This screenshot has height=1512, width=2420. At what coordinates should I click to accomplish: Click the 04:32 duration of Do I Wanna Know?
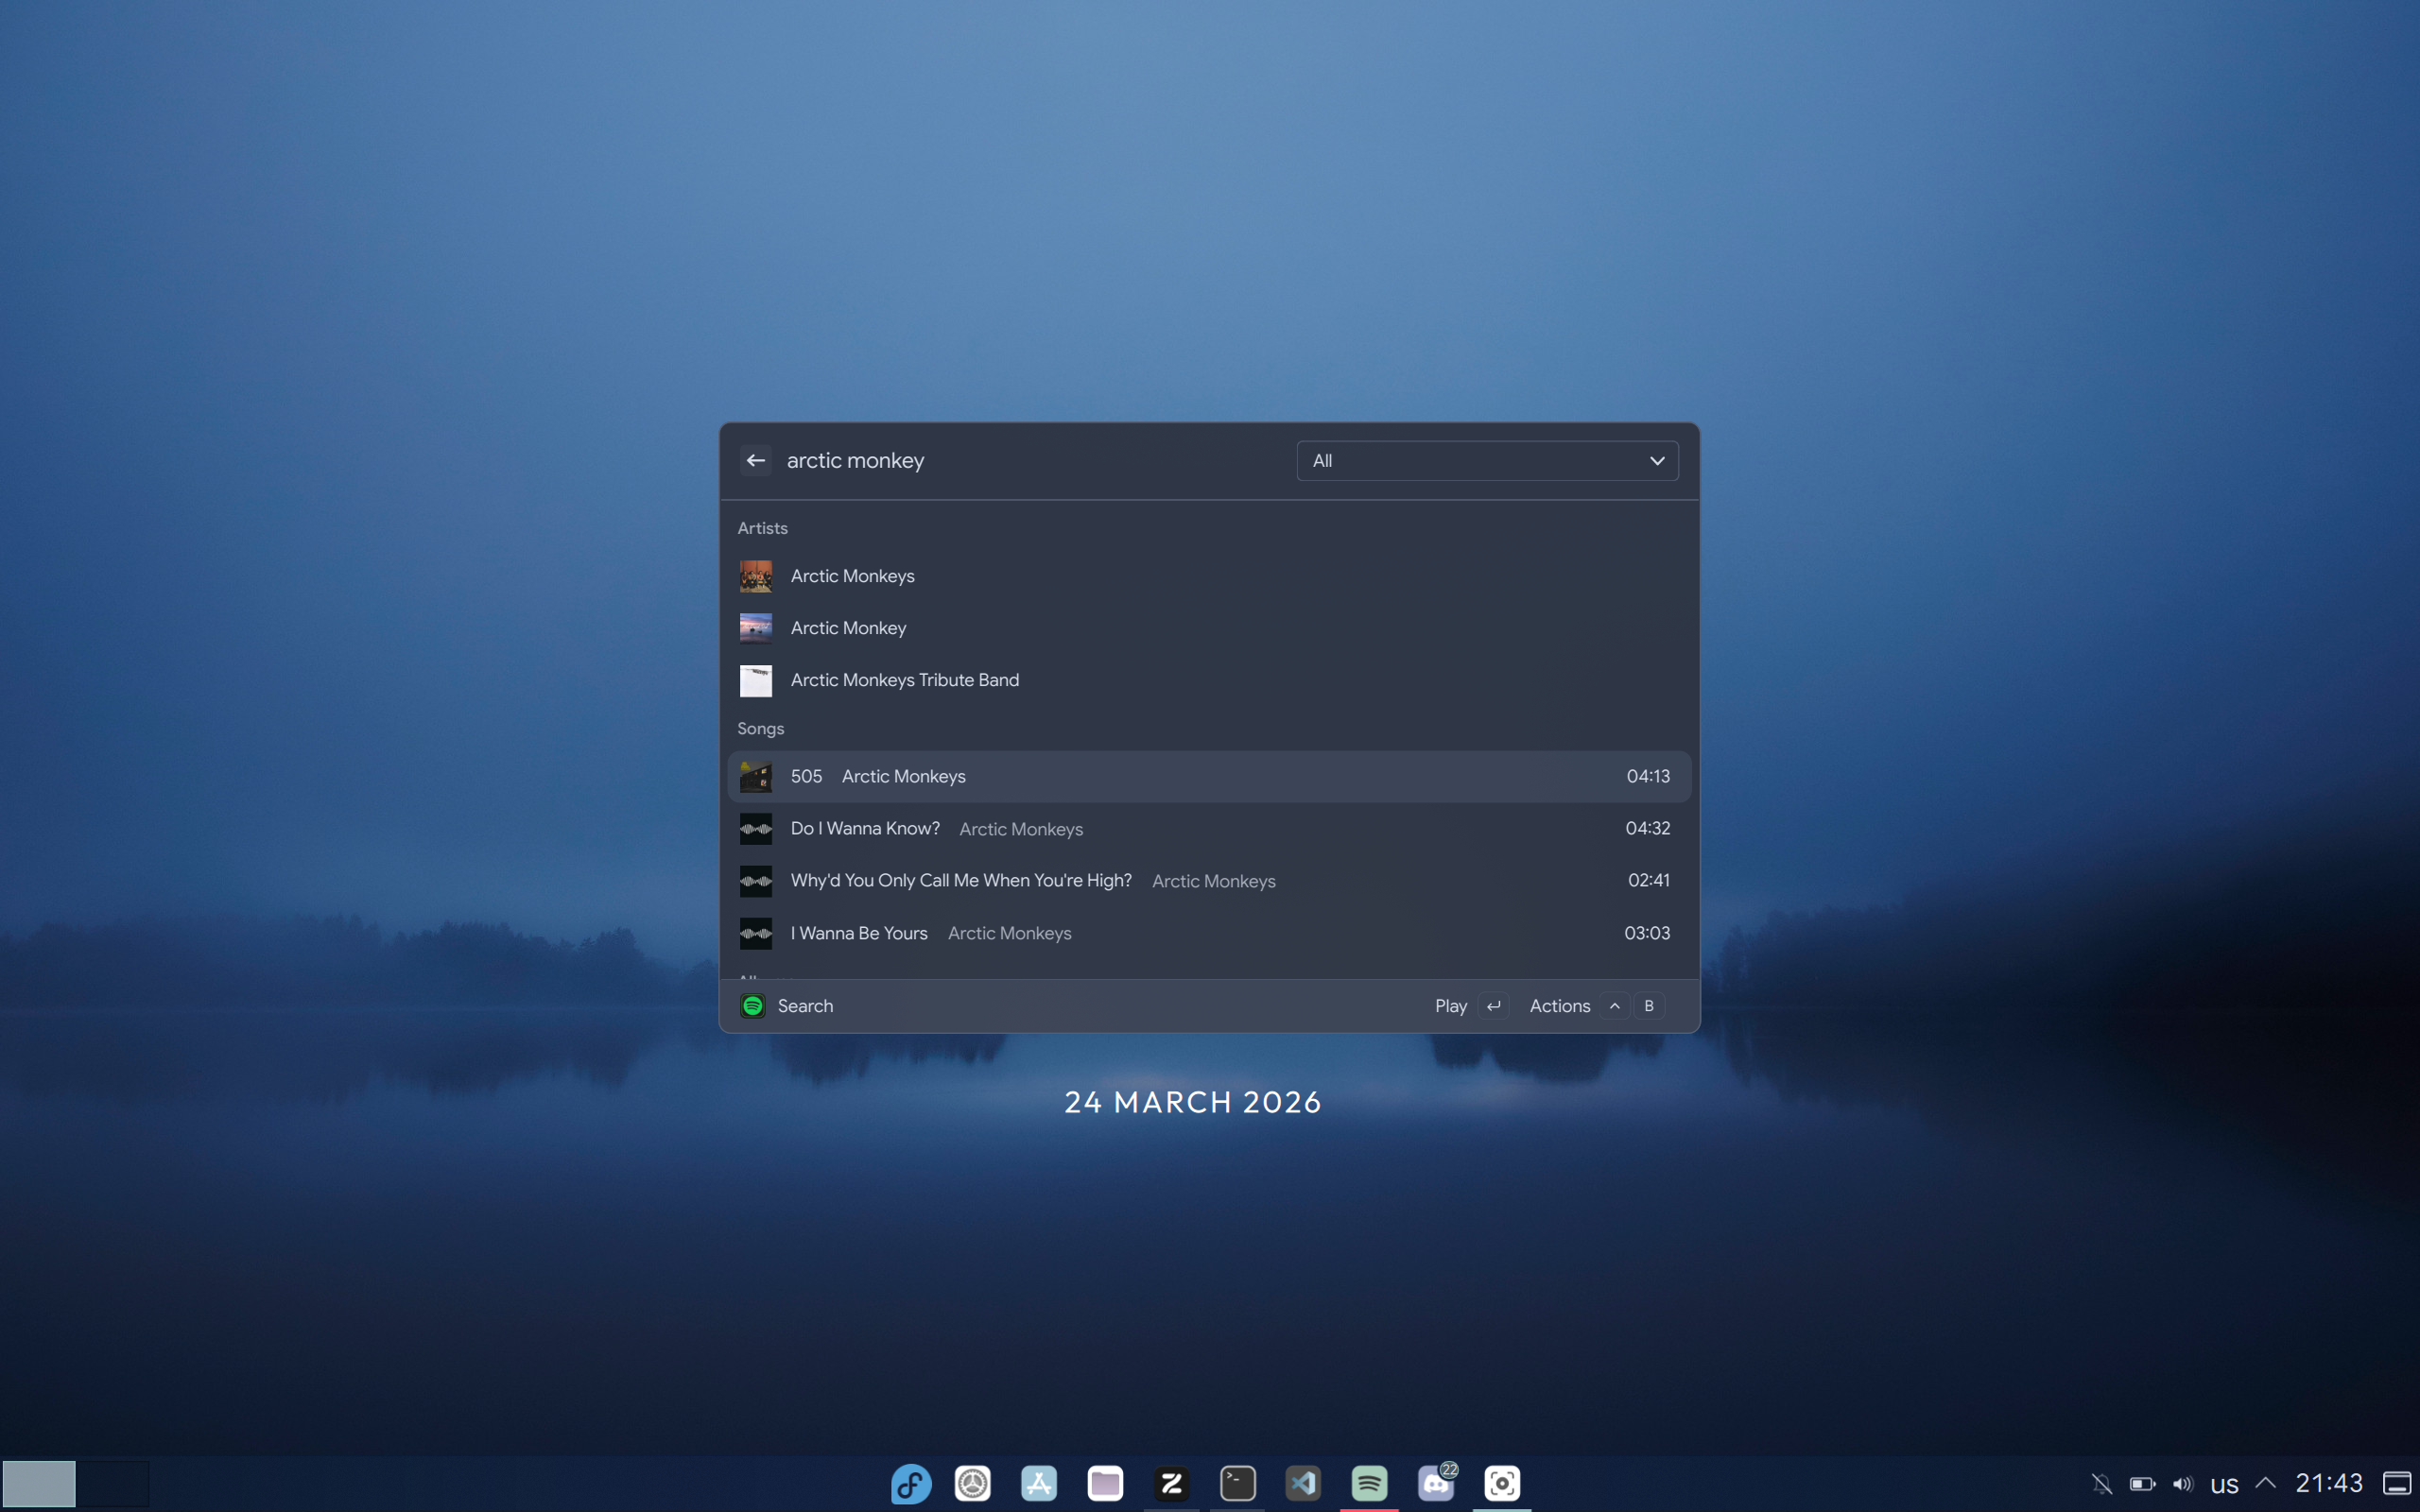1647,828
